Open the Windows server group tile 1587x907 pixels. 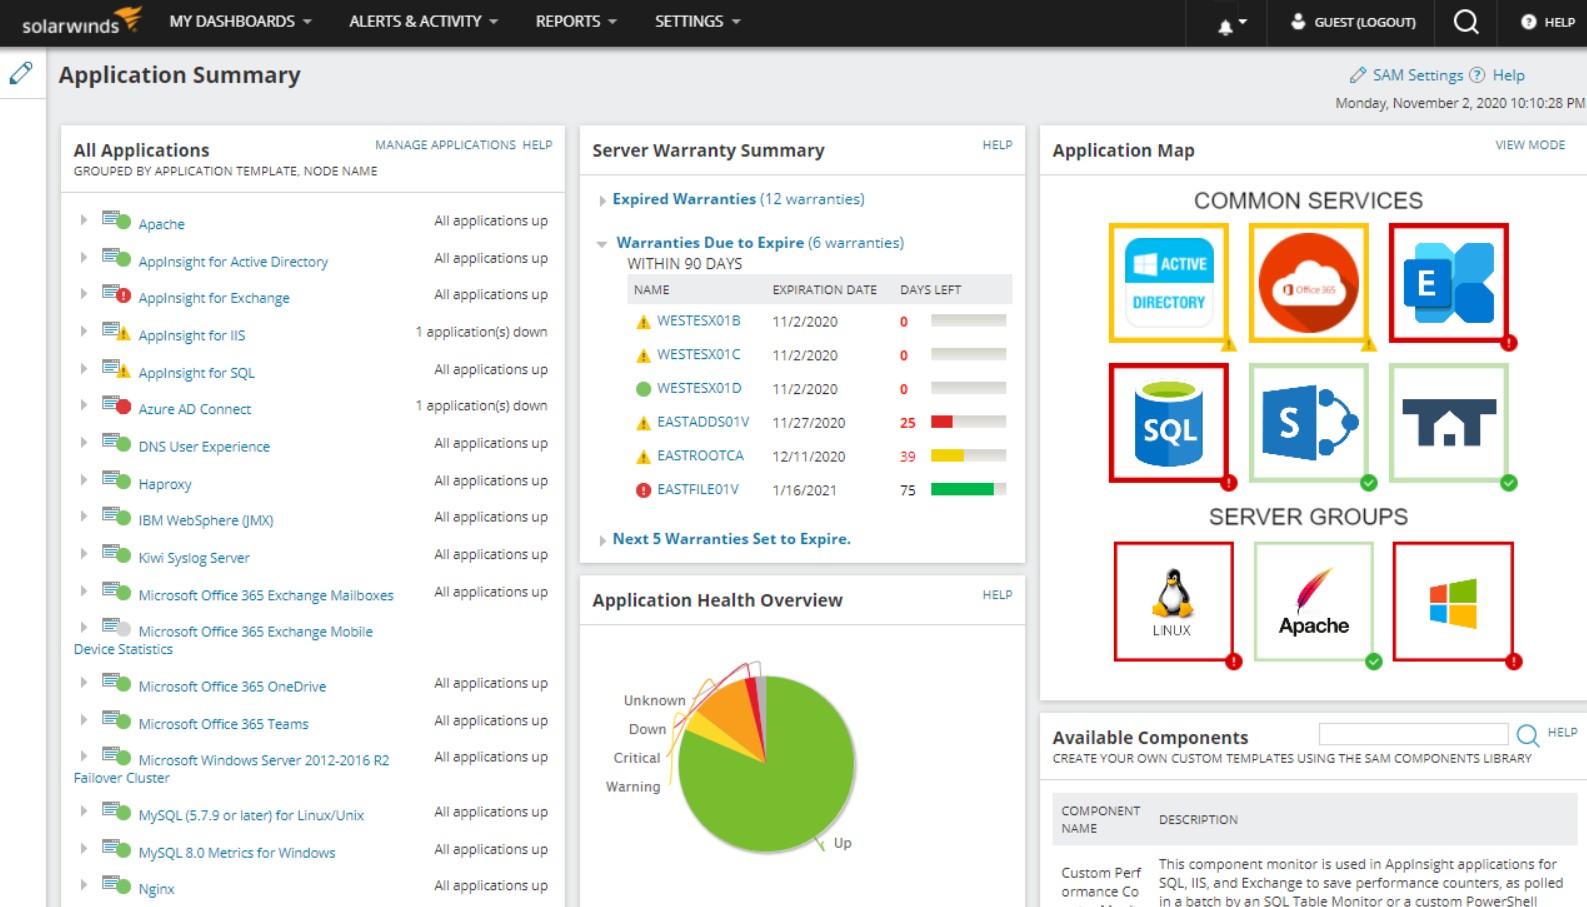[1453, 602]
